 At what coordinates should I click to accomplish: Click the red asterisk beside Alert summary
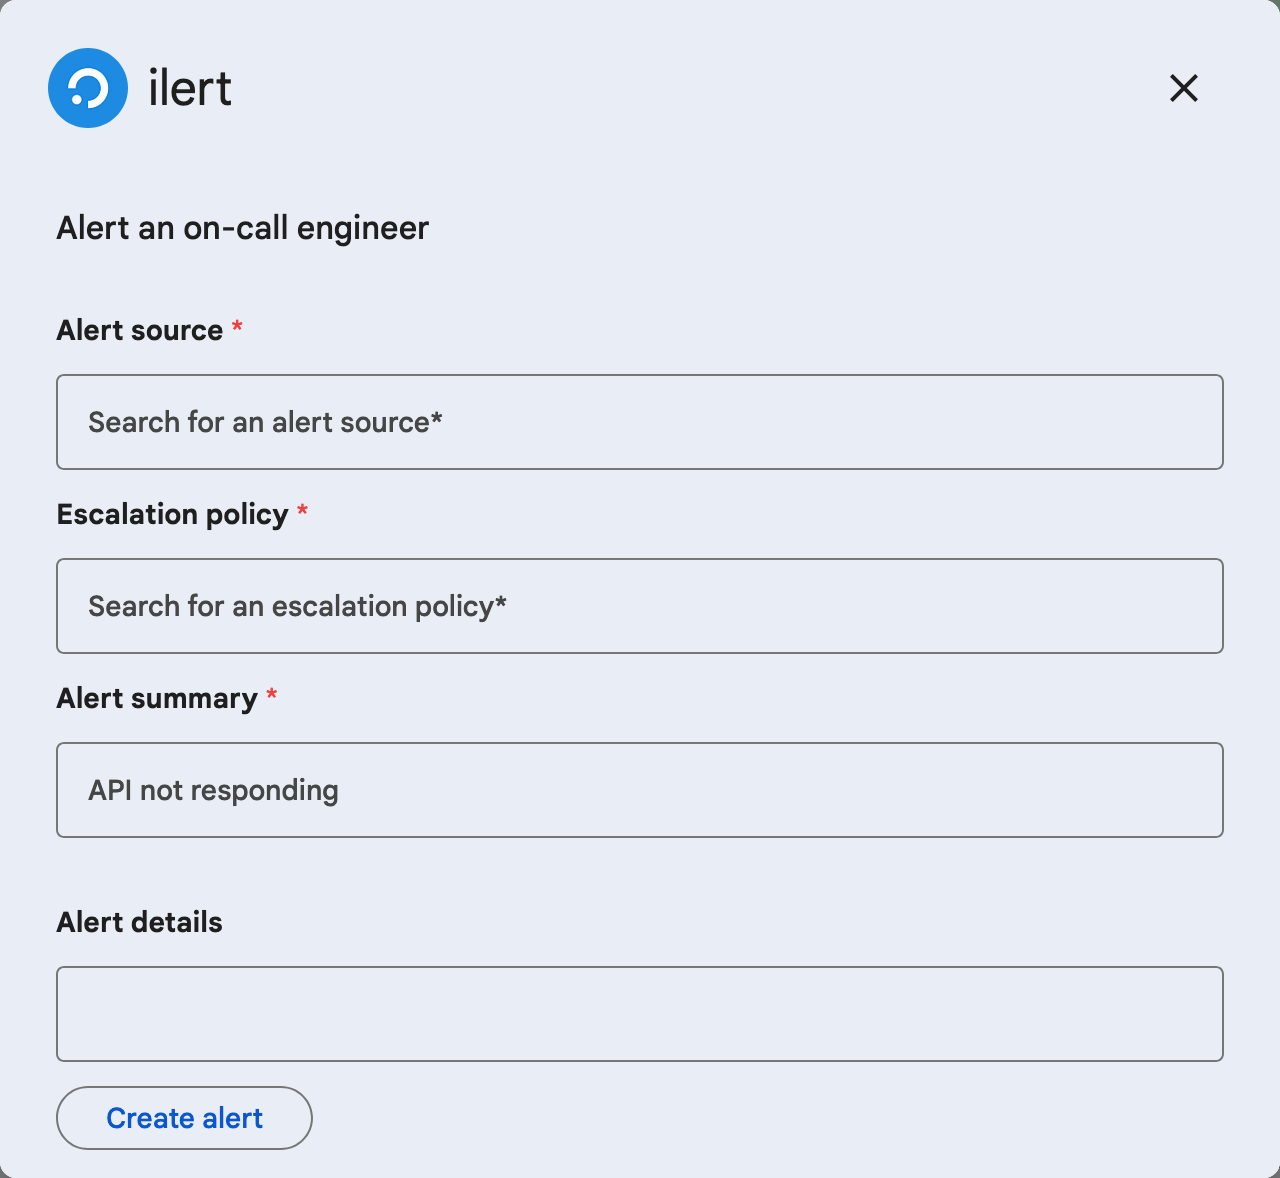coord(271,695)
